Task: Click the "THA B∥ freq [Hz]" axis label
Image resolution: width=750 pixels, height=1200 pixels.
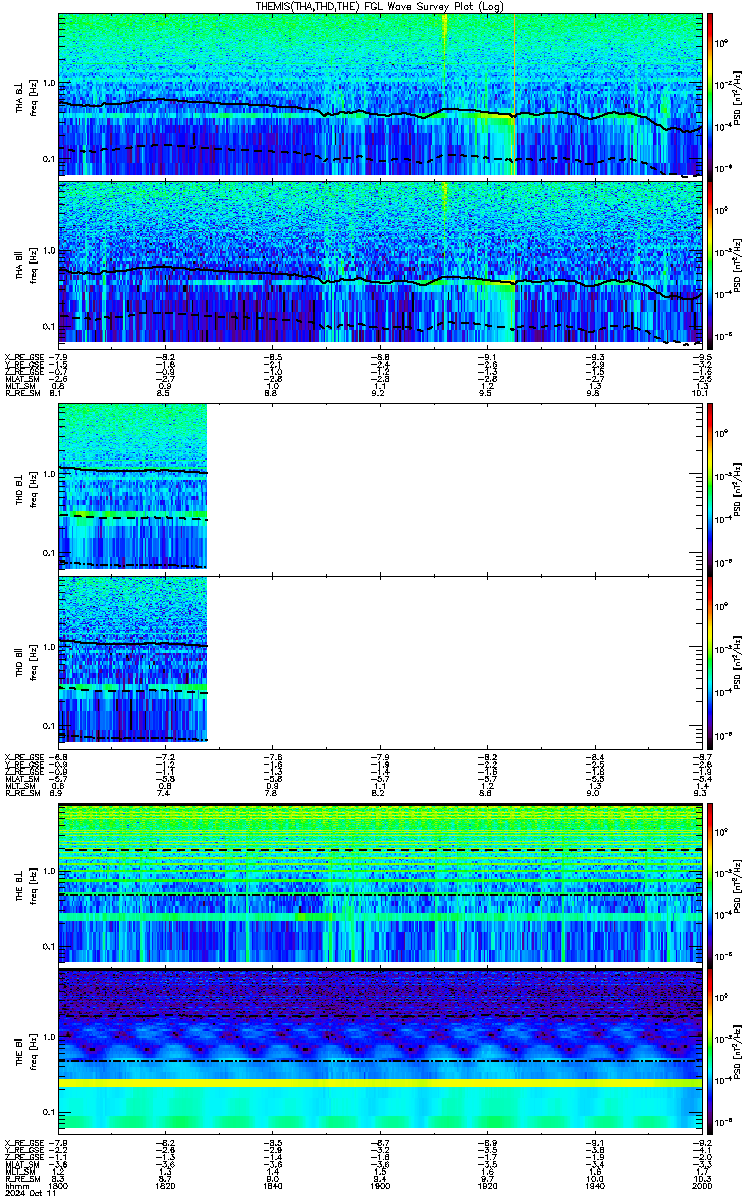Action: 24,263
